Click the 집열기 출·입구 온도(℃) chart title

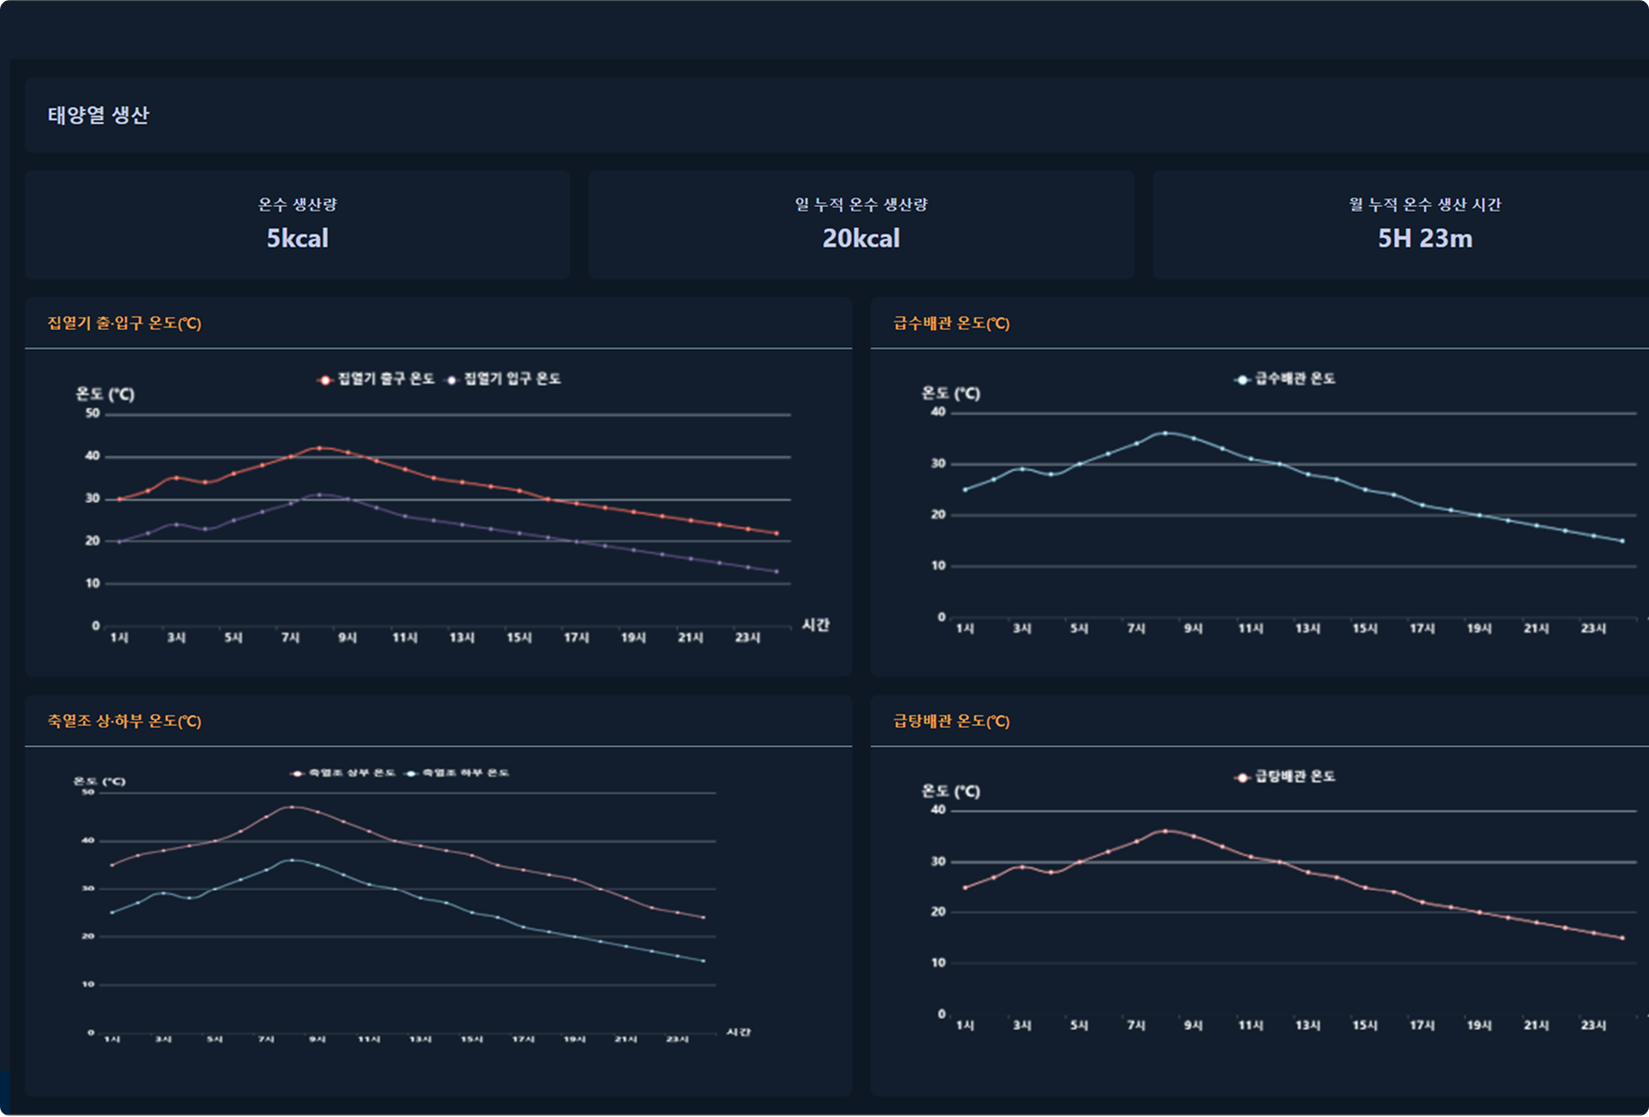(124, 323)
